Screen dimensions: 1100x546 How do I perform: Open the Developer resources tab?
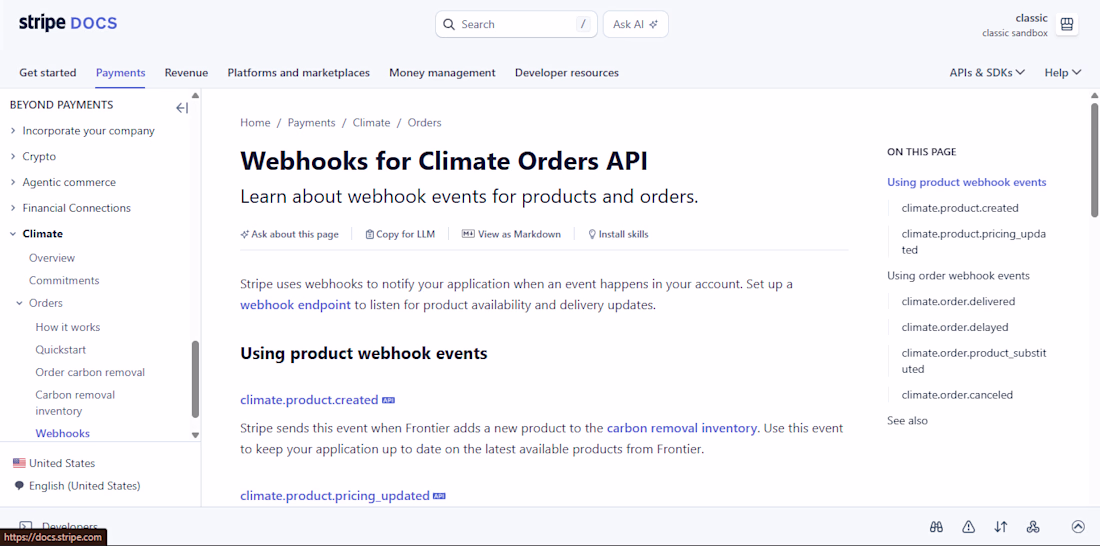567,72
